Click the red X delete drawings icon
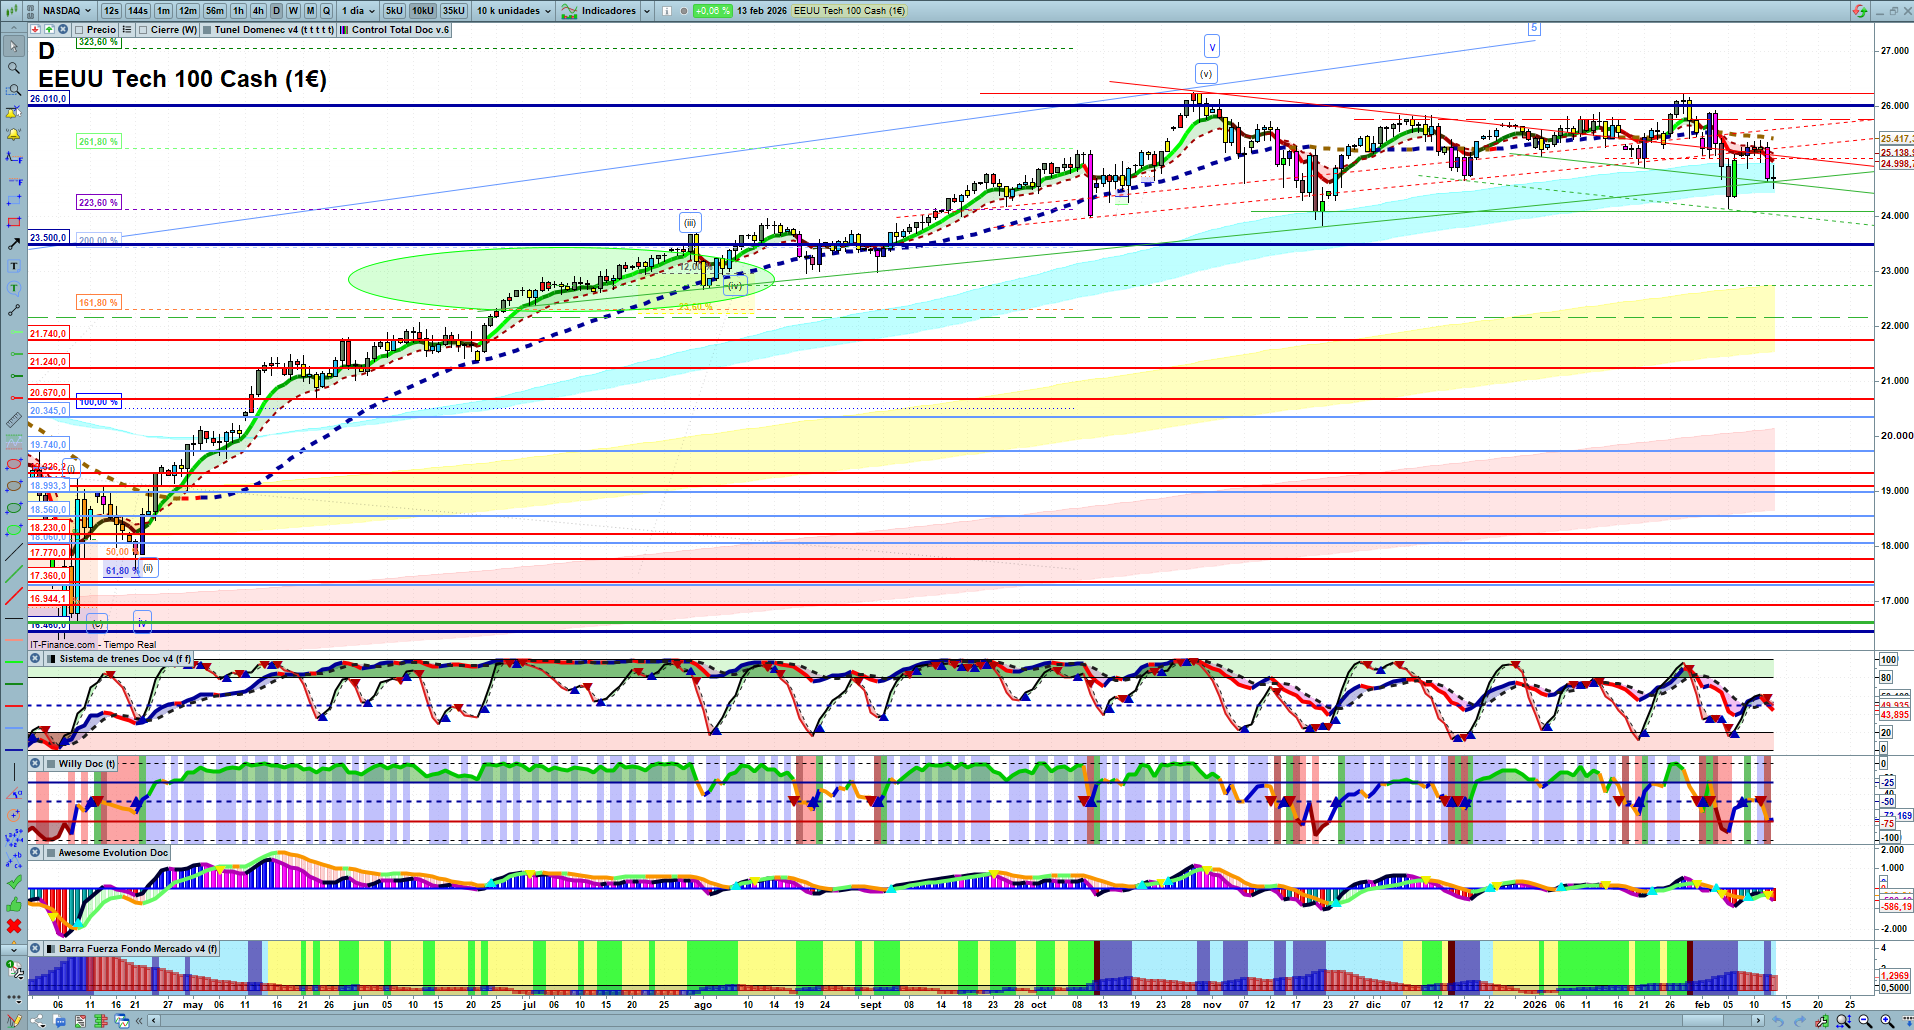1914x1030 pixels. tap(14, 926)
